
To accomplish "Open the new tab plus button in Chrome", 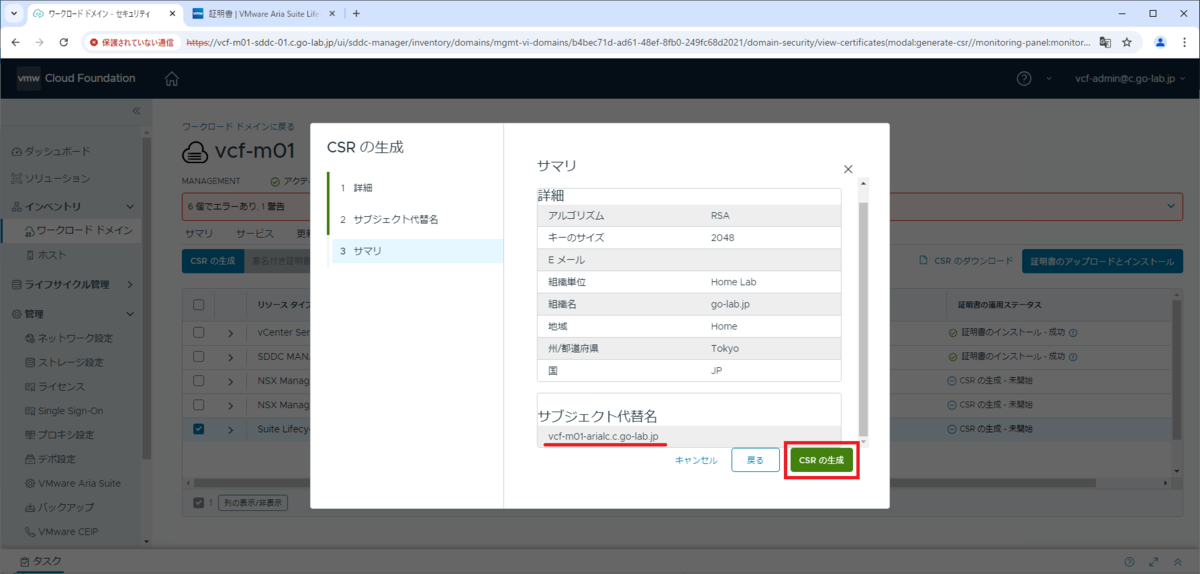I will pyautogui.click(x=356, y=14).
